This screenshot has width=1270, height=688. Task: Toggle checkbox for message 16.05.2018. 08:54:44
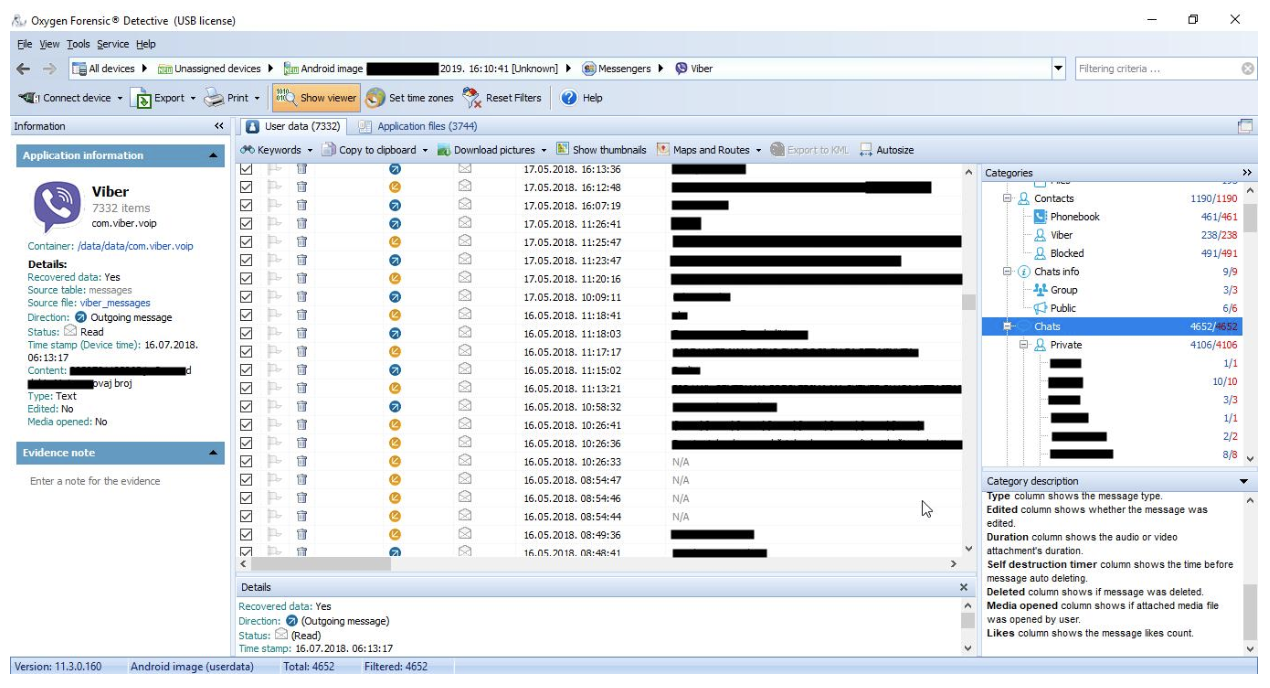(x=246, y=516)
